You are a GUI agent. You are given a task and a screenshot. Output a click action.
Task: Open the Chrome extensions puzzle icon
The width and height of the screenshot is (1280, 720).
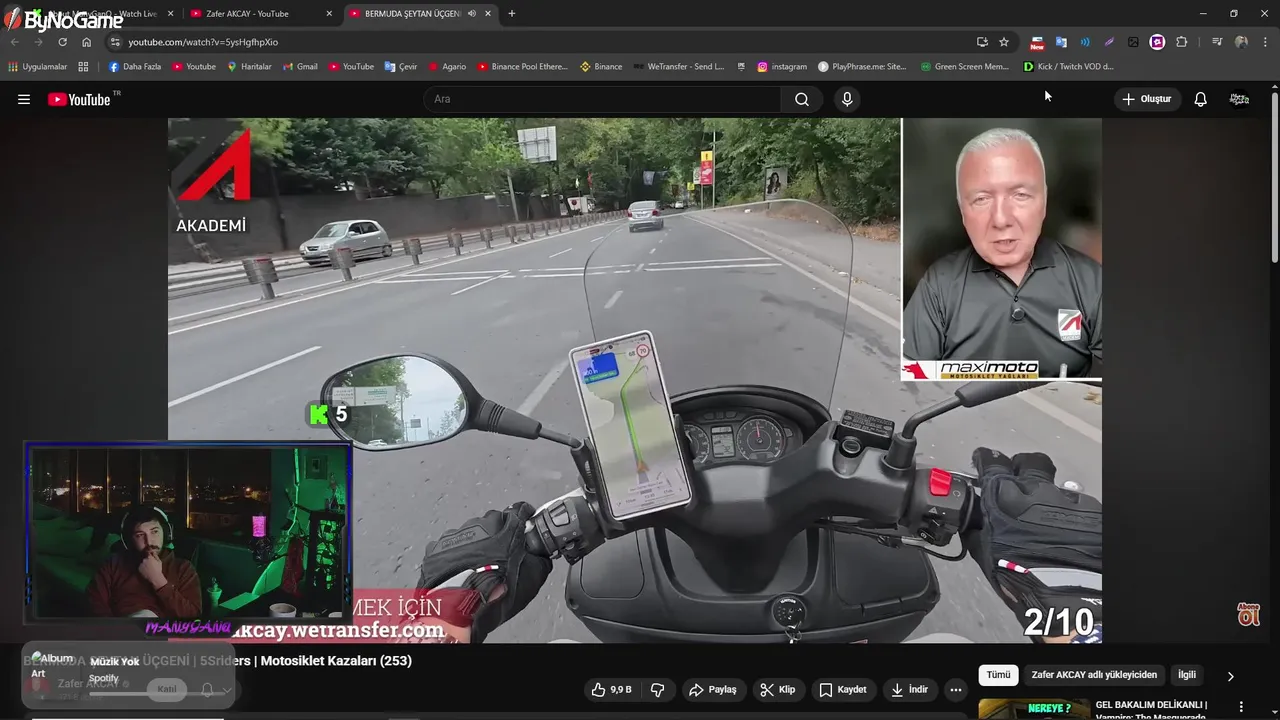(1182, 42)
